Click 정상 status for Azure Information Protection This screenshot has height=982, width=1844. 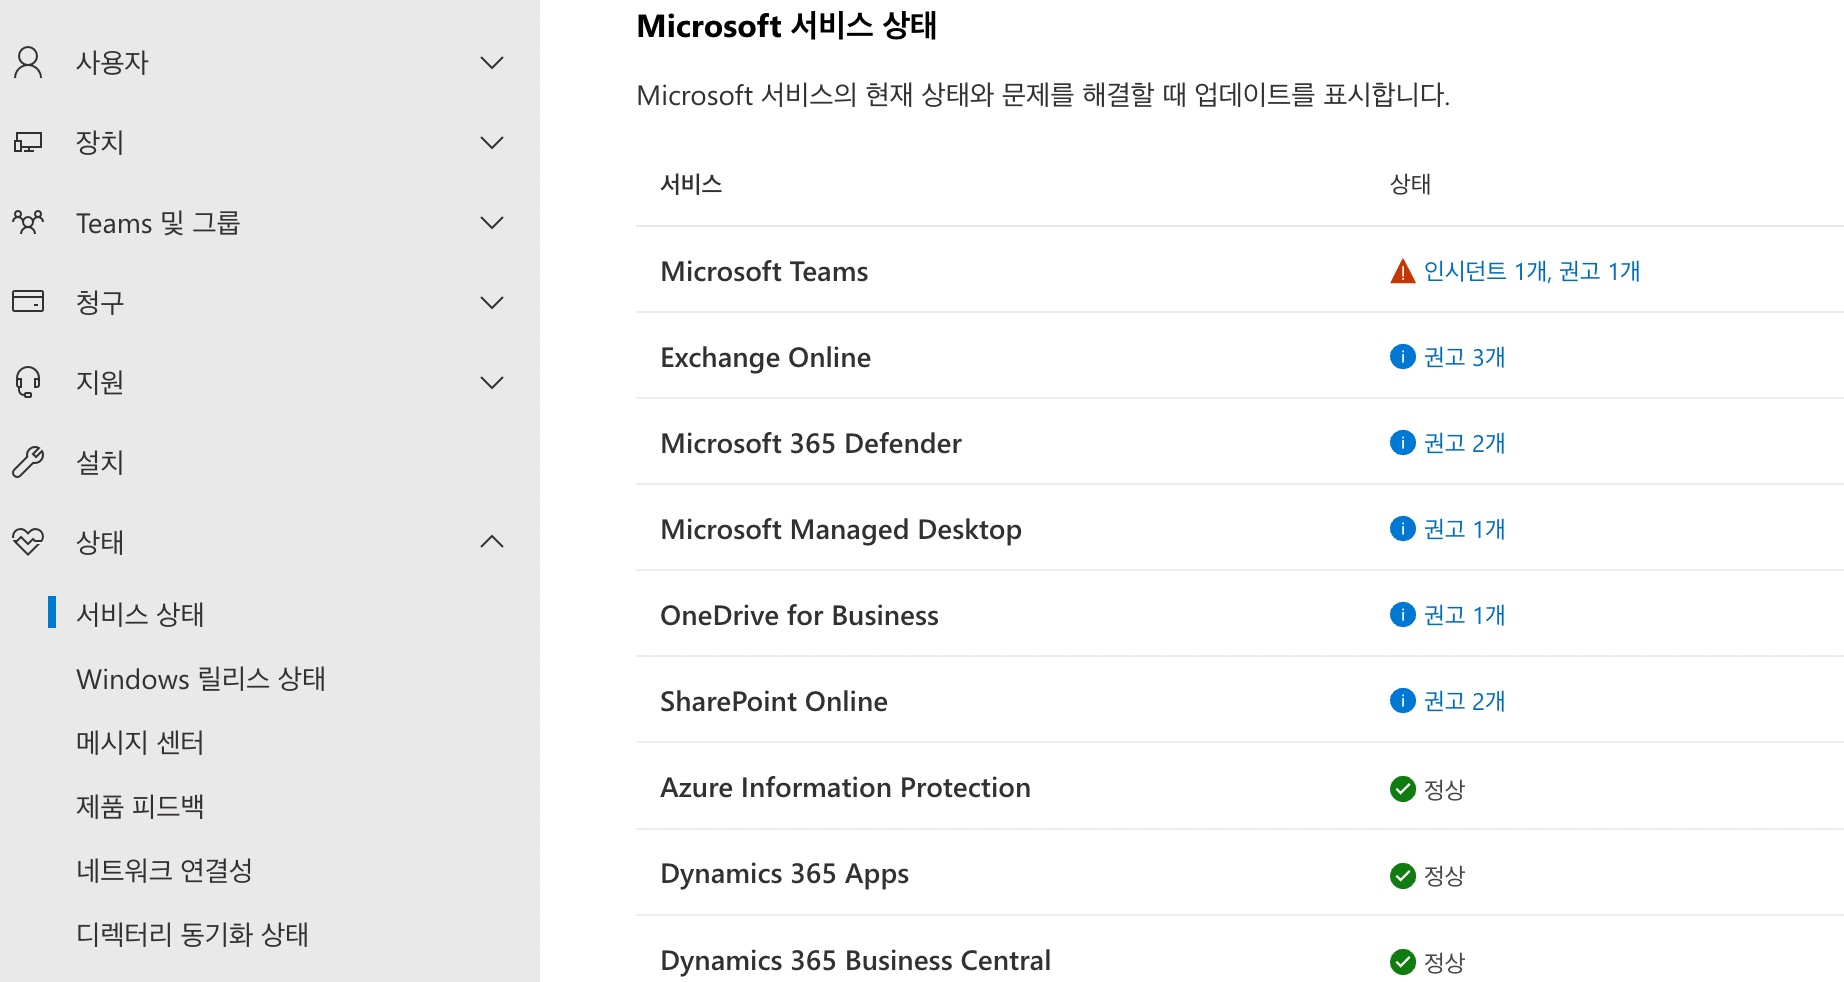1444,789
